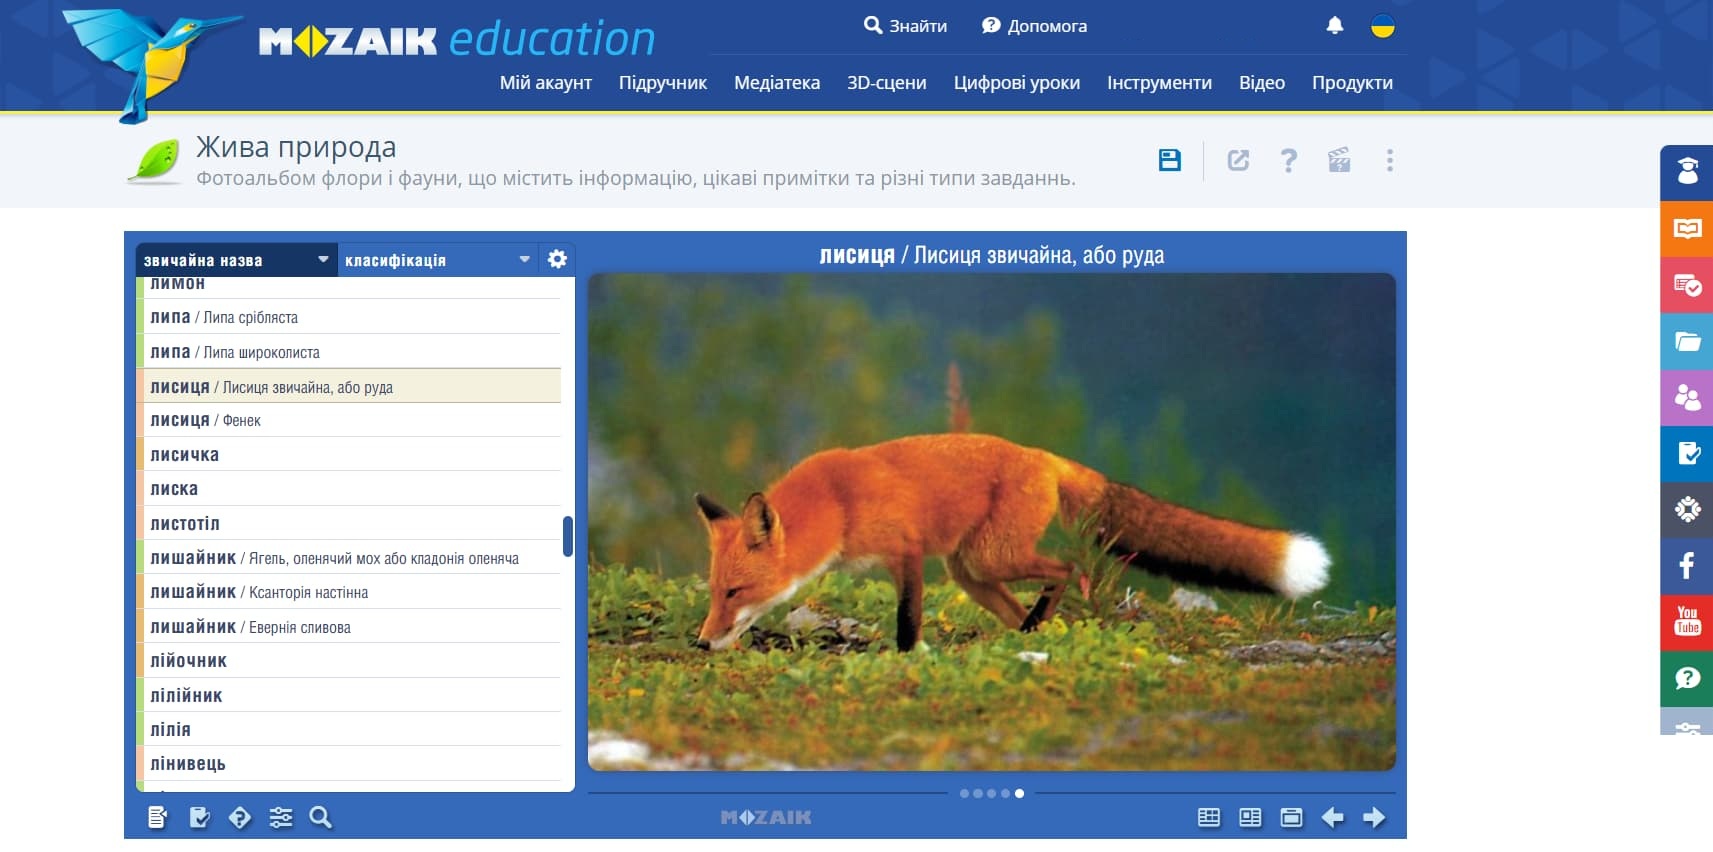Click the 'Знайти' search link
The height and width of the screenshot is (852, 1713).
click(x=906, y=26)
